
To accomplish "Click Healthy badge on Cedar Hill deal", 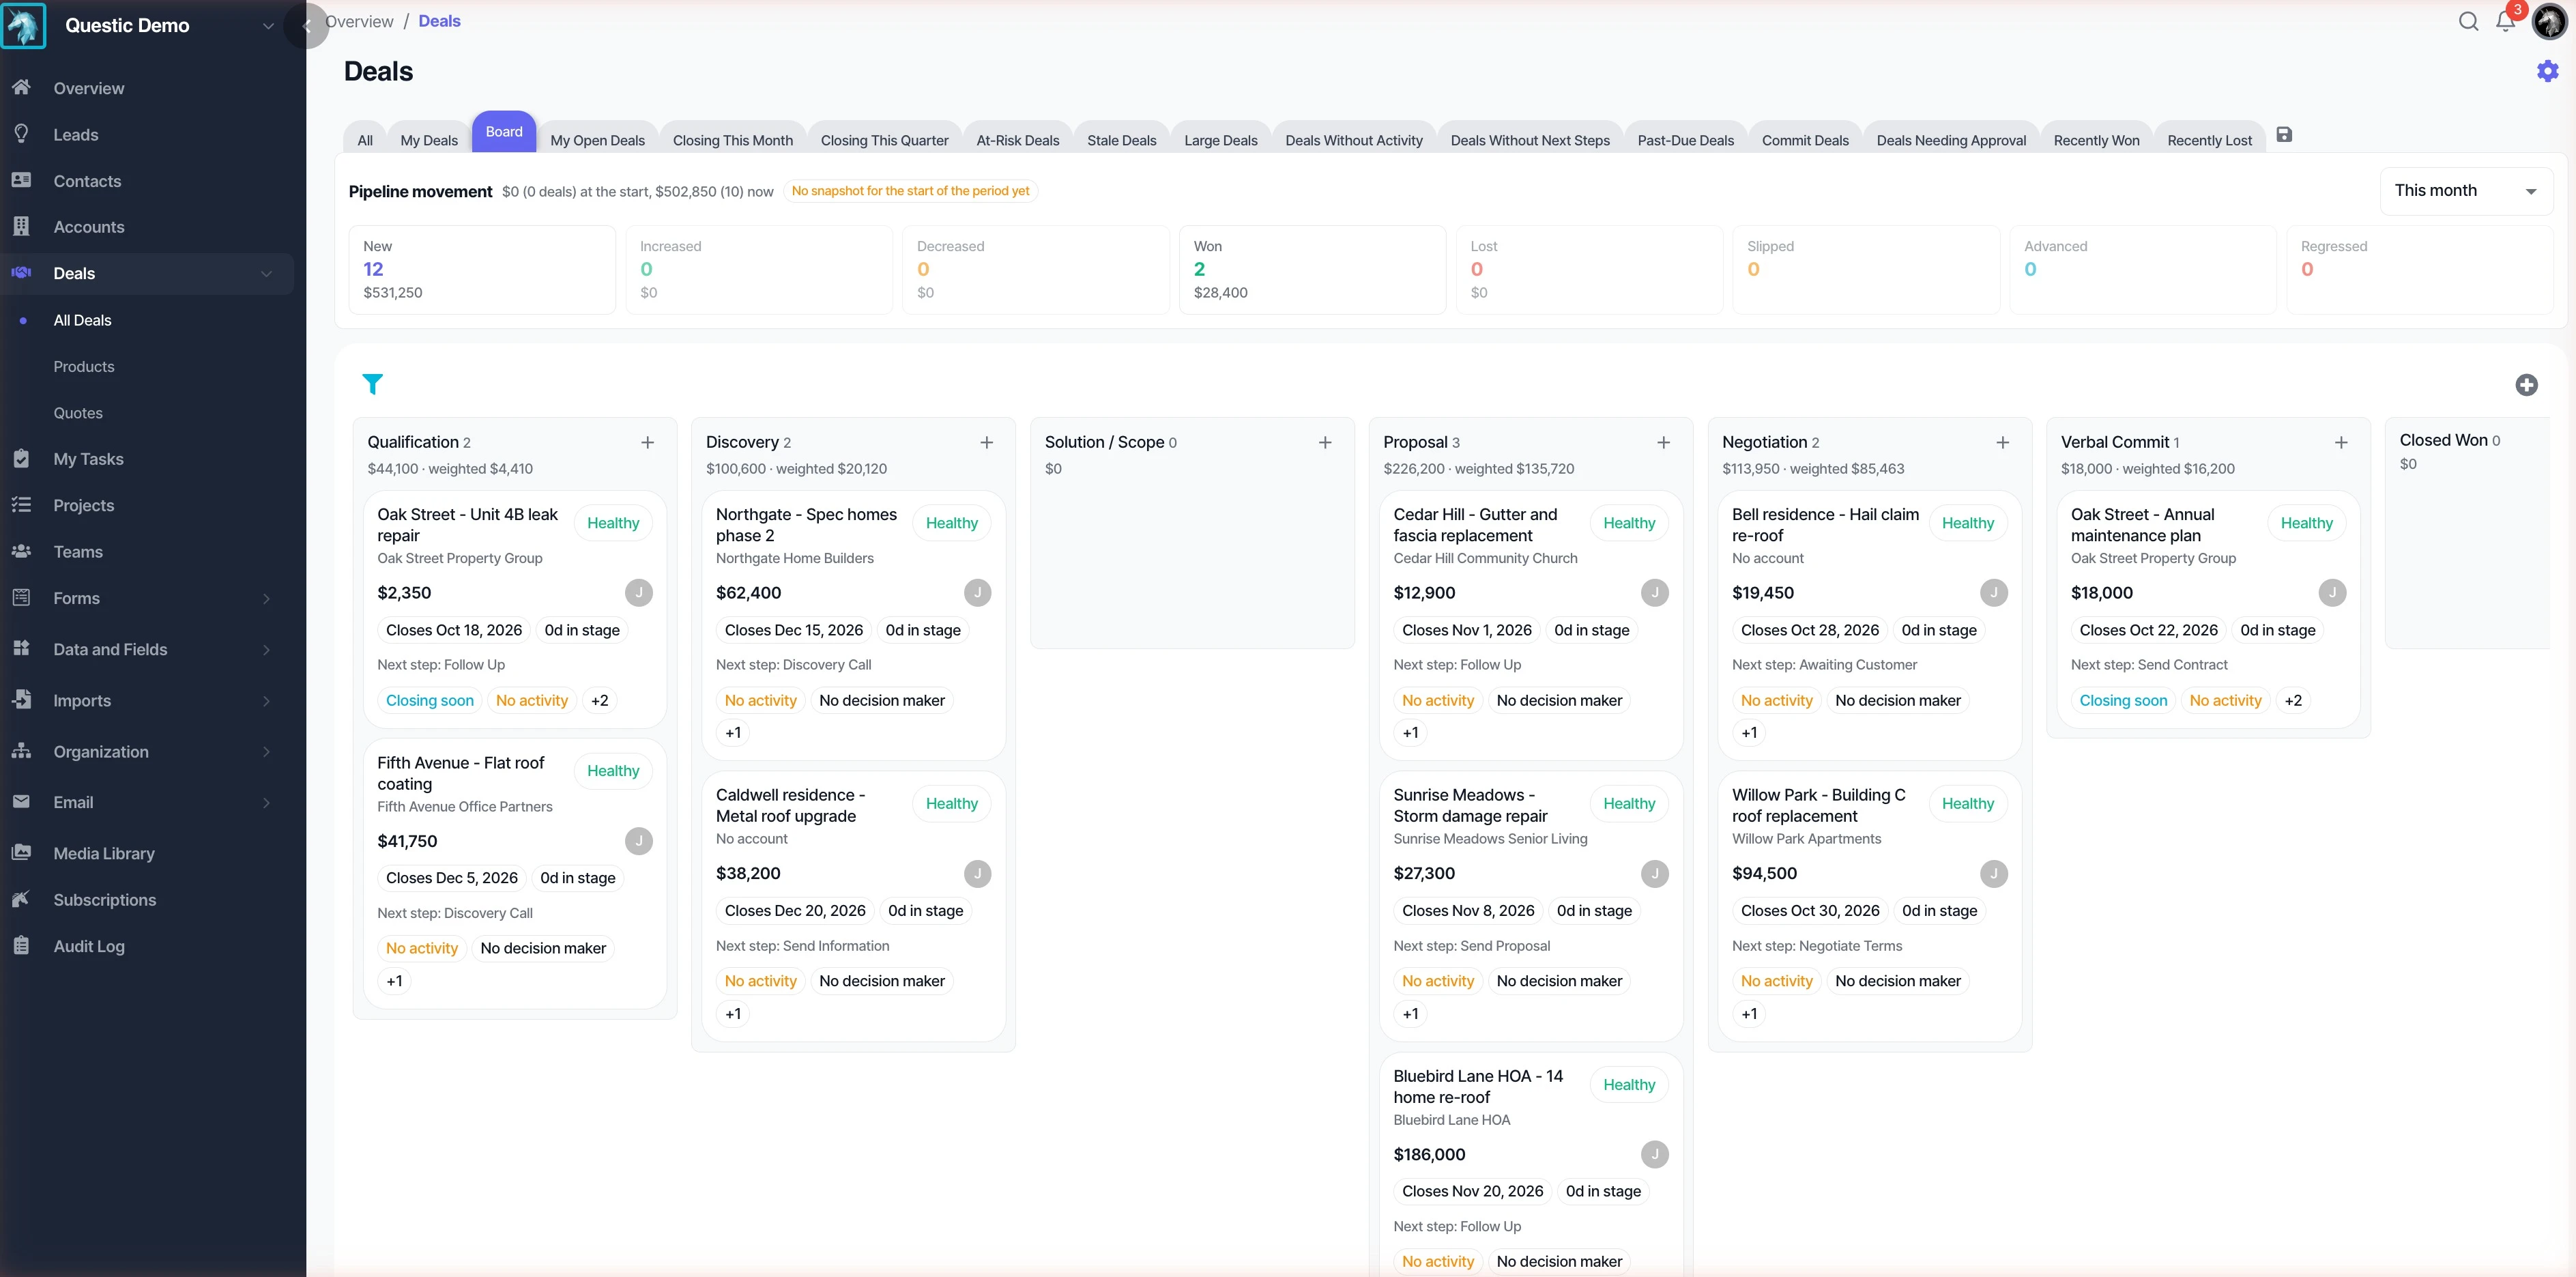I will [1629, 523].
